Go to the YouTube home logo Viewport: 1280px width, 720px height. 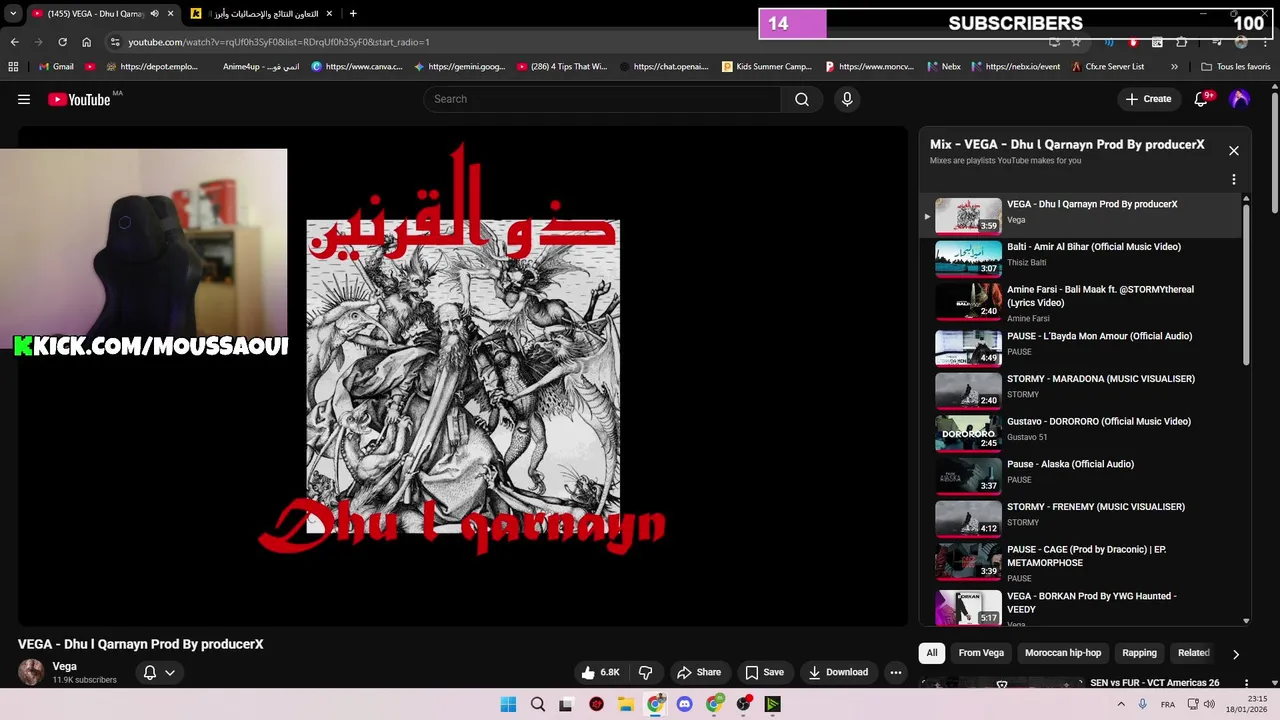pyautogui.click(x=79, y=99)
